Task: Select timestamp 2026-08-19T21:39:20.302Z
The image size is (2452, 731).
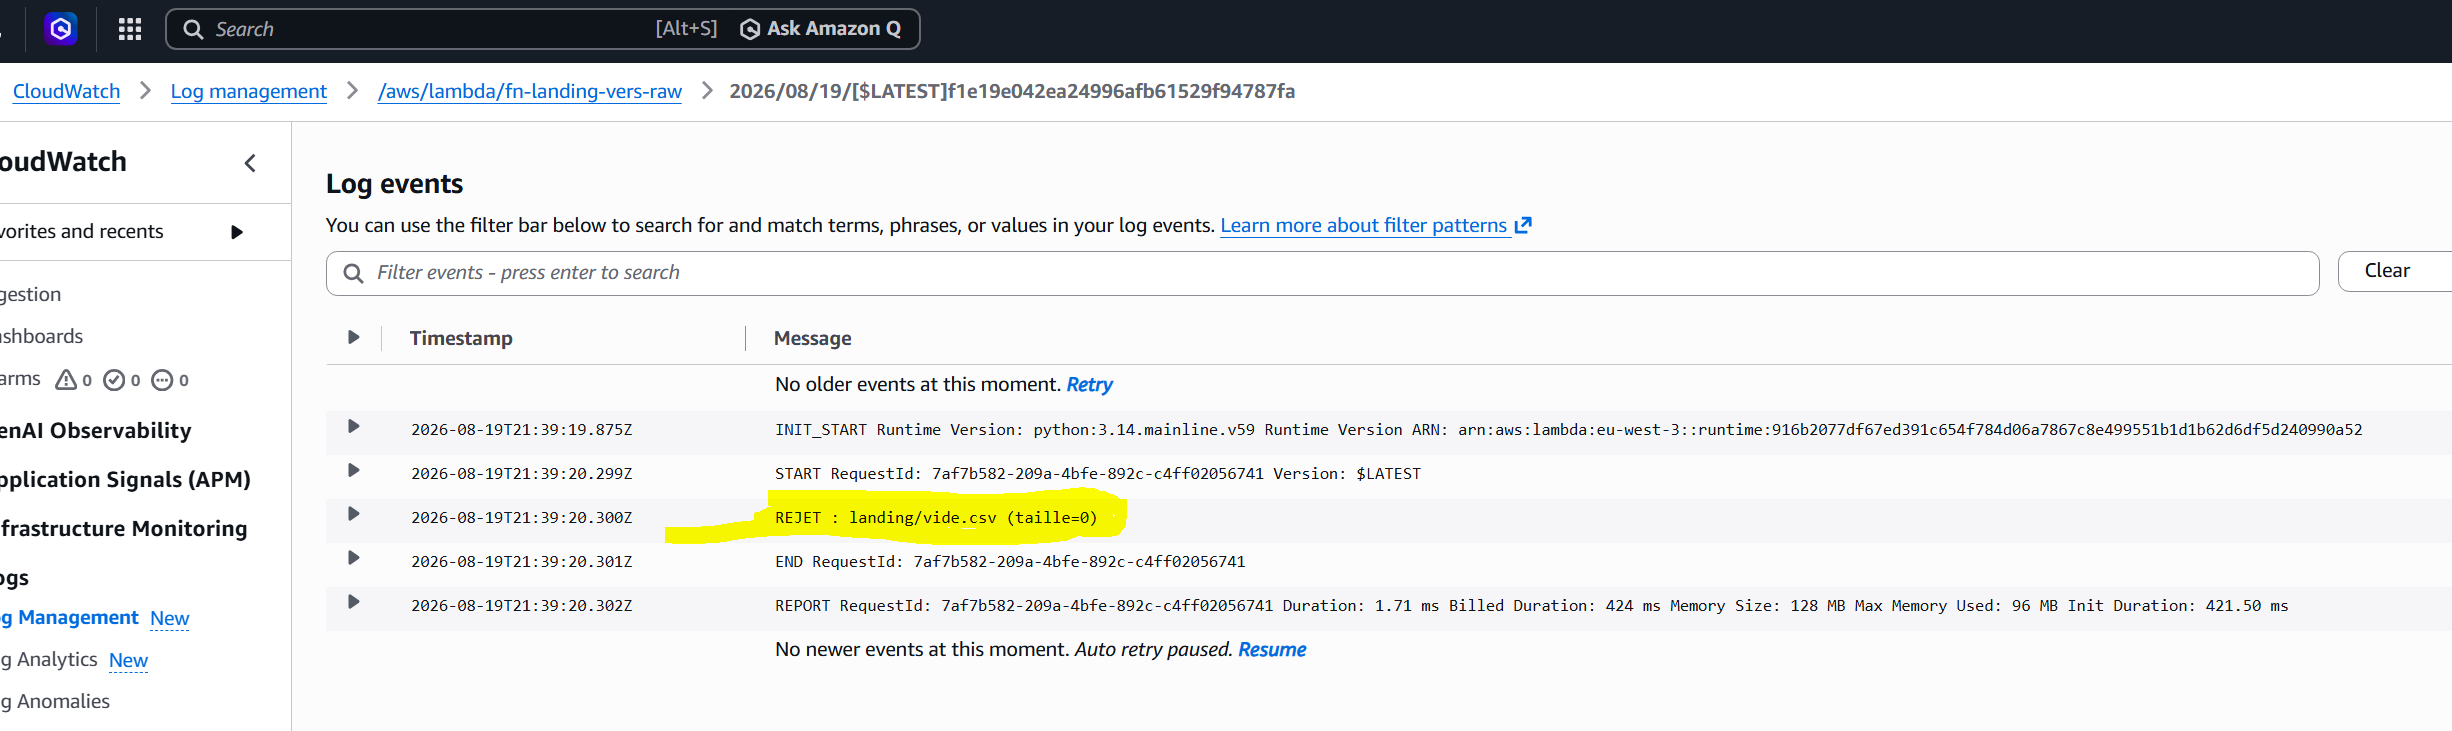Action: pos(522,606)
